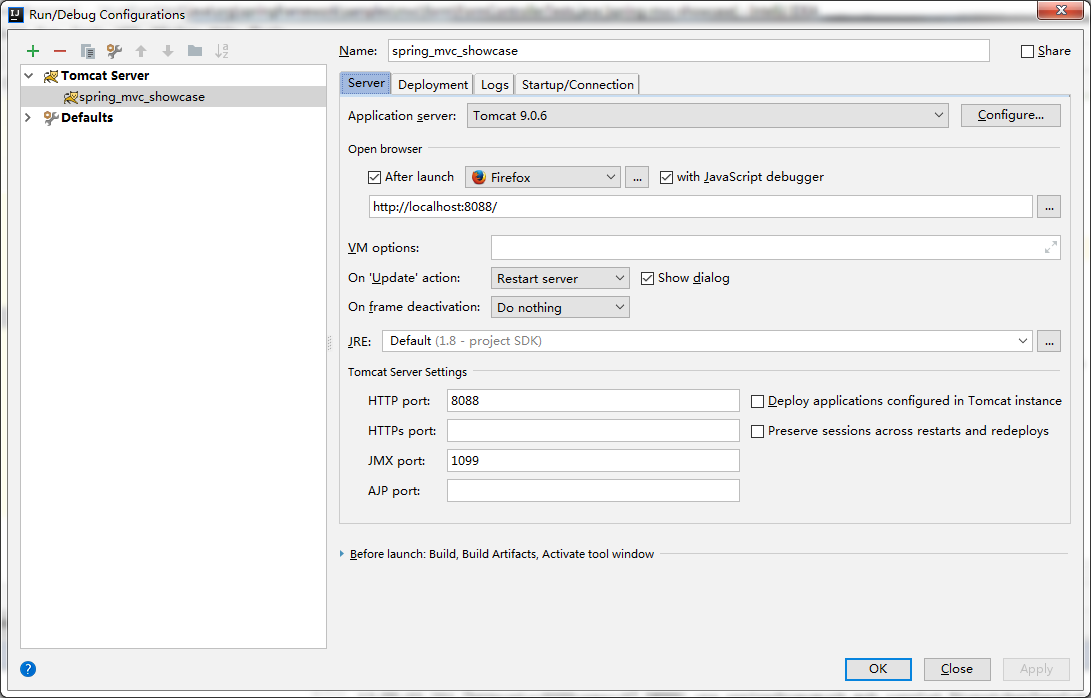This screenshot has height=698, width=1091.
Task: Select spring_mvc_showcase in the tree
Action: pyautogui.click(x=173, y=97)
